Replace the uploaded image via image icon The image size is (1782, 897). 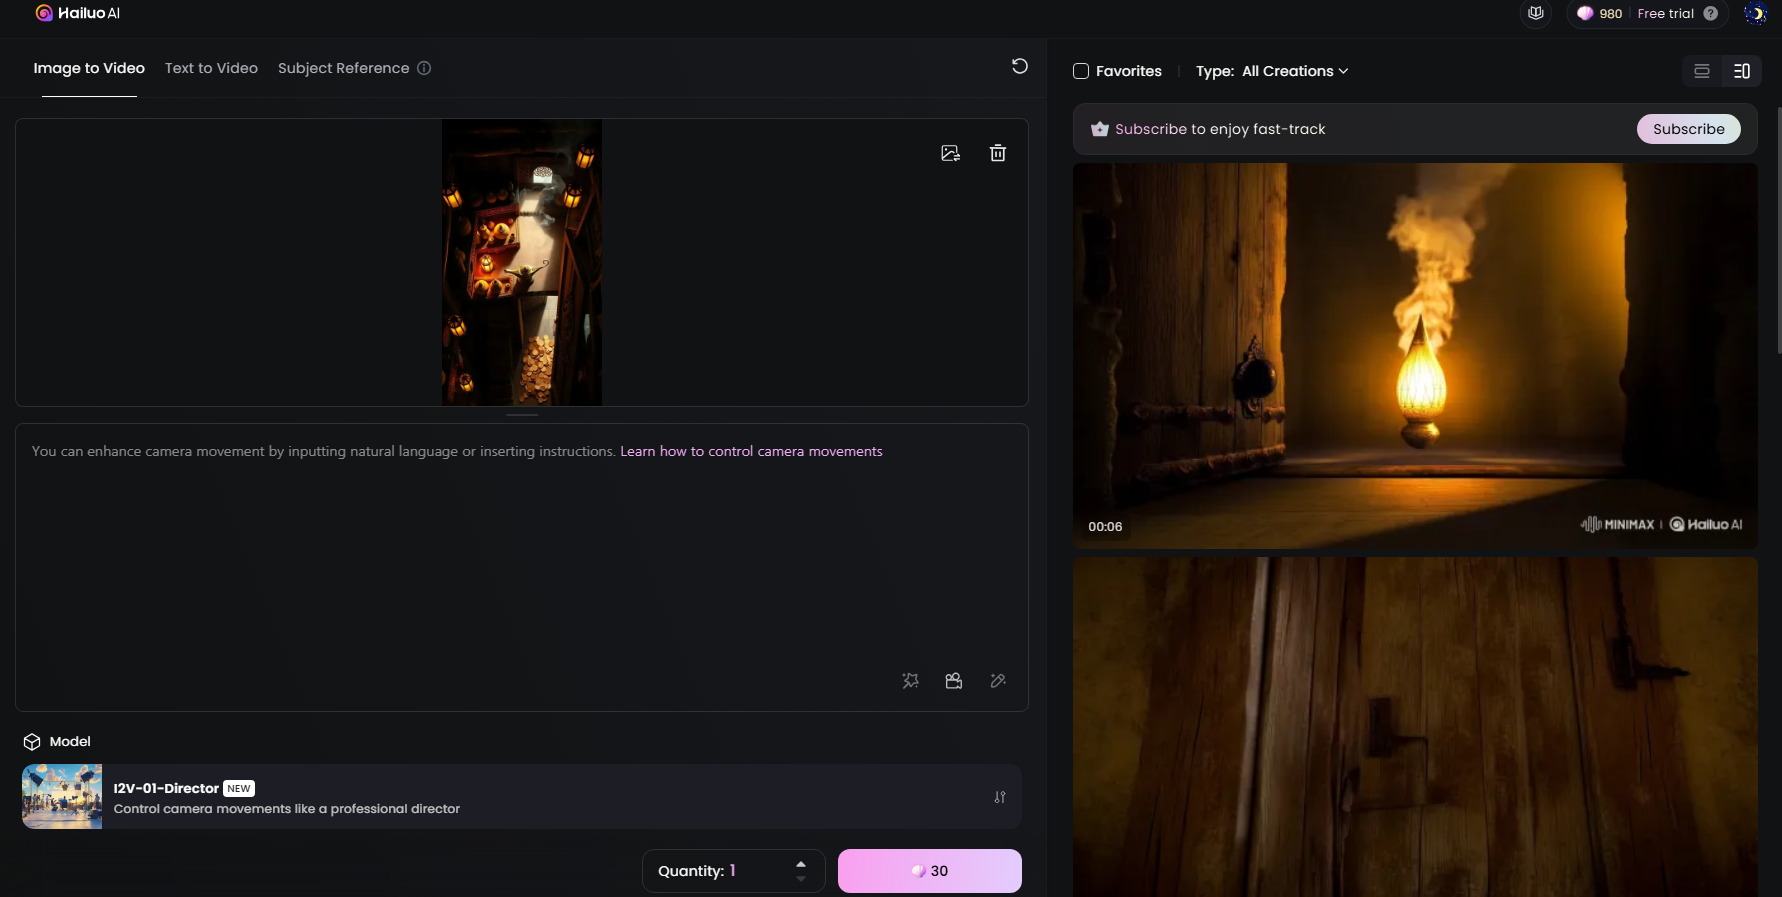point(950,153)
